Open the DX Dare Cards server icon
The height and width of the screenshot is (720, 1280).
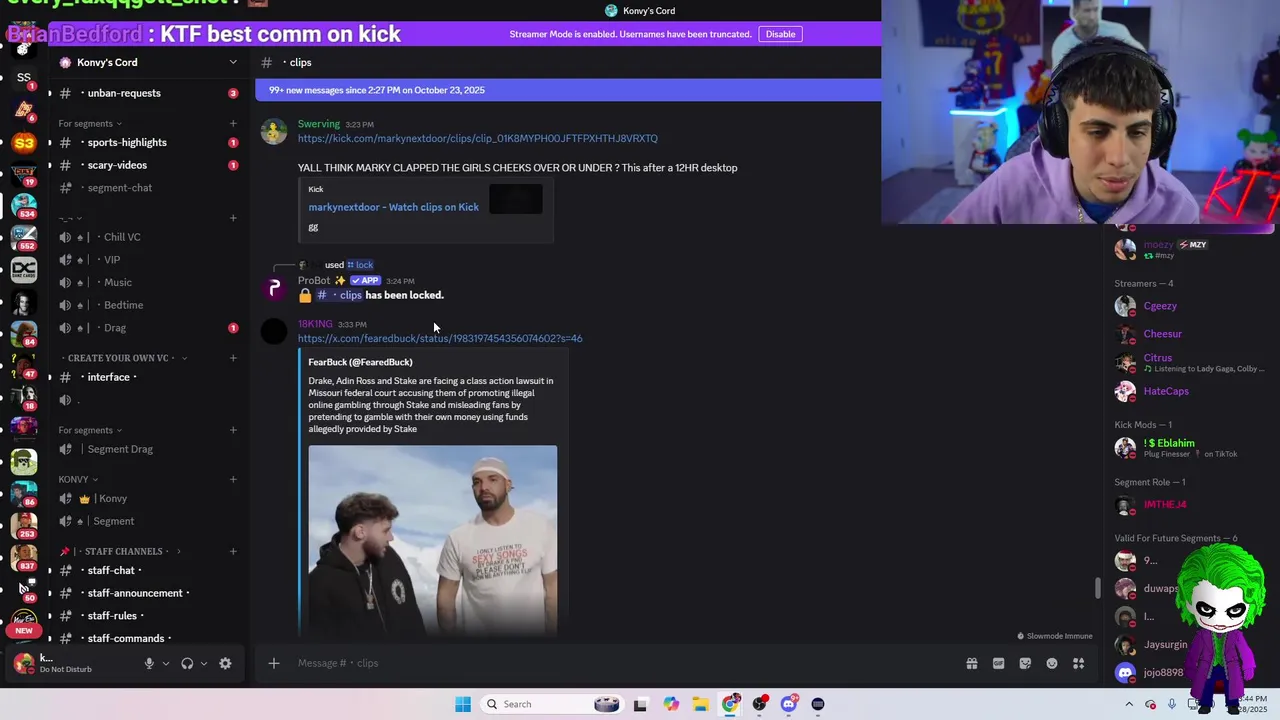click(x=24, y=269)
